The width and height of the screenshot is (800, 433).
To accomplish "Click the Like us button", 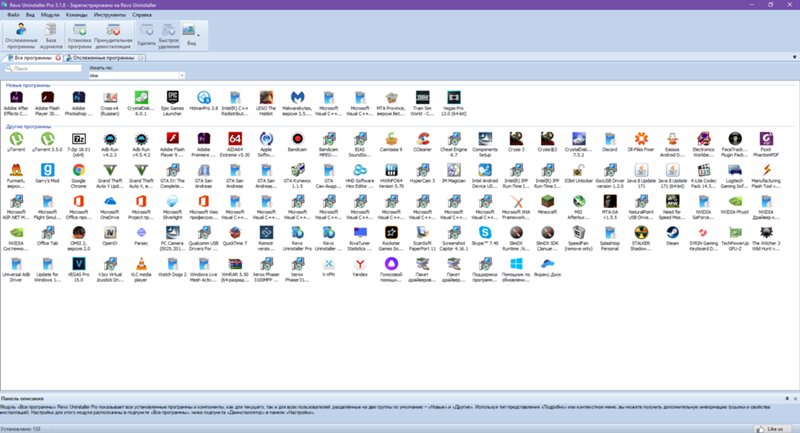I will 771,429.
